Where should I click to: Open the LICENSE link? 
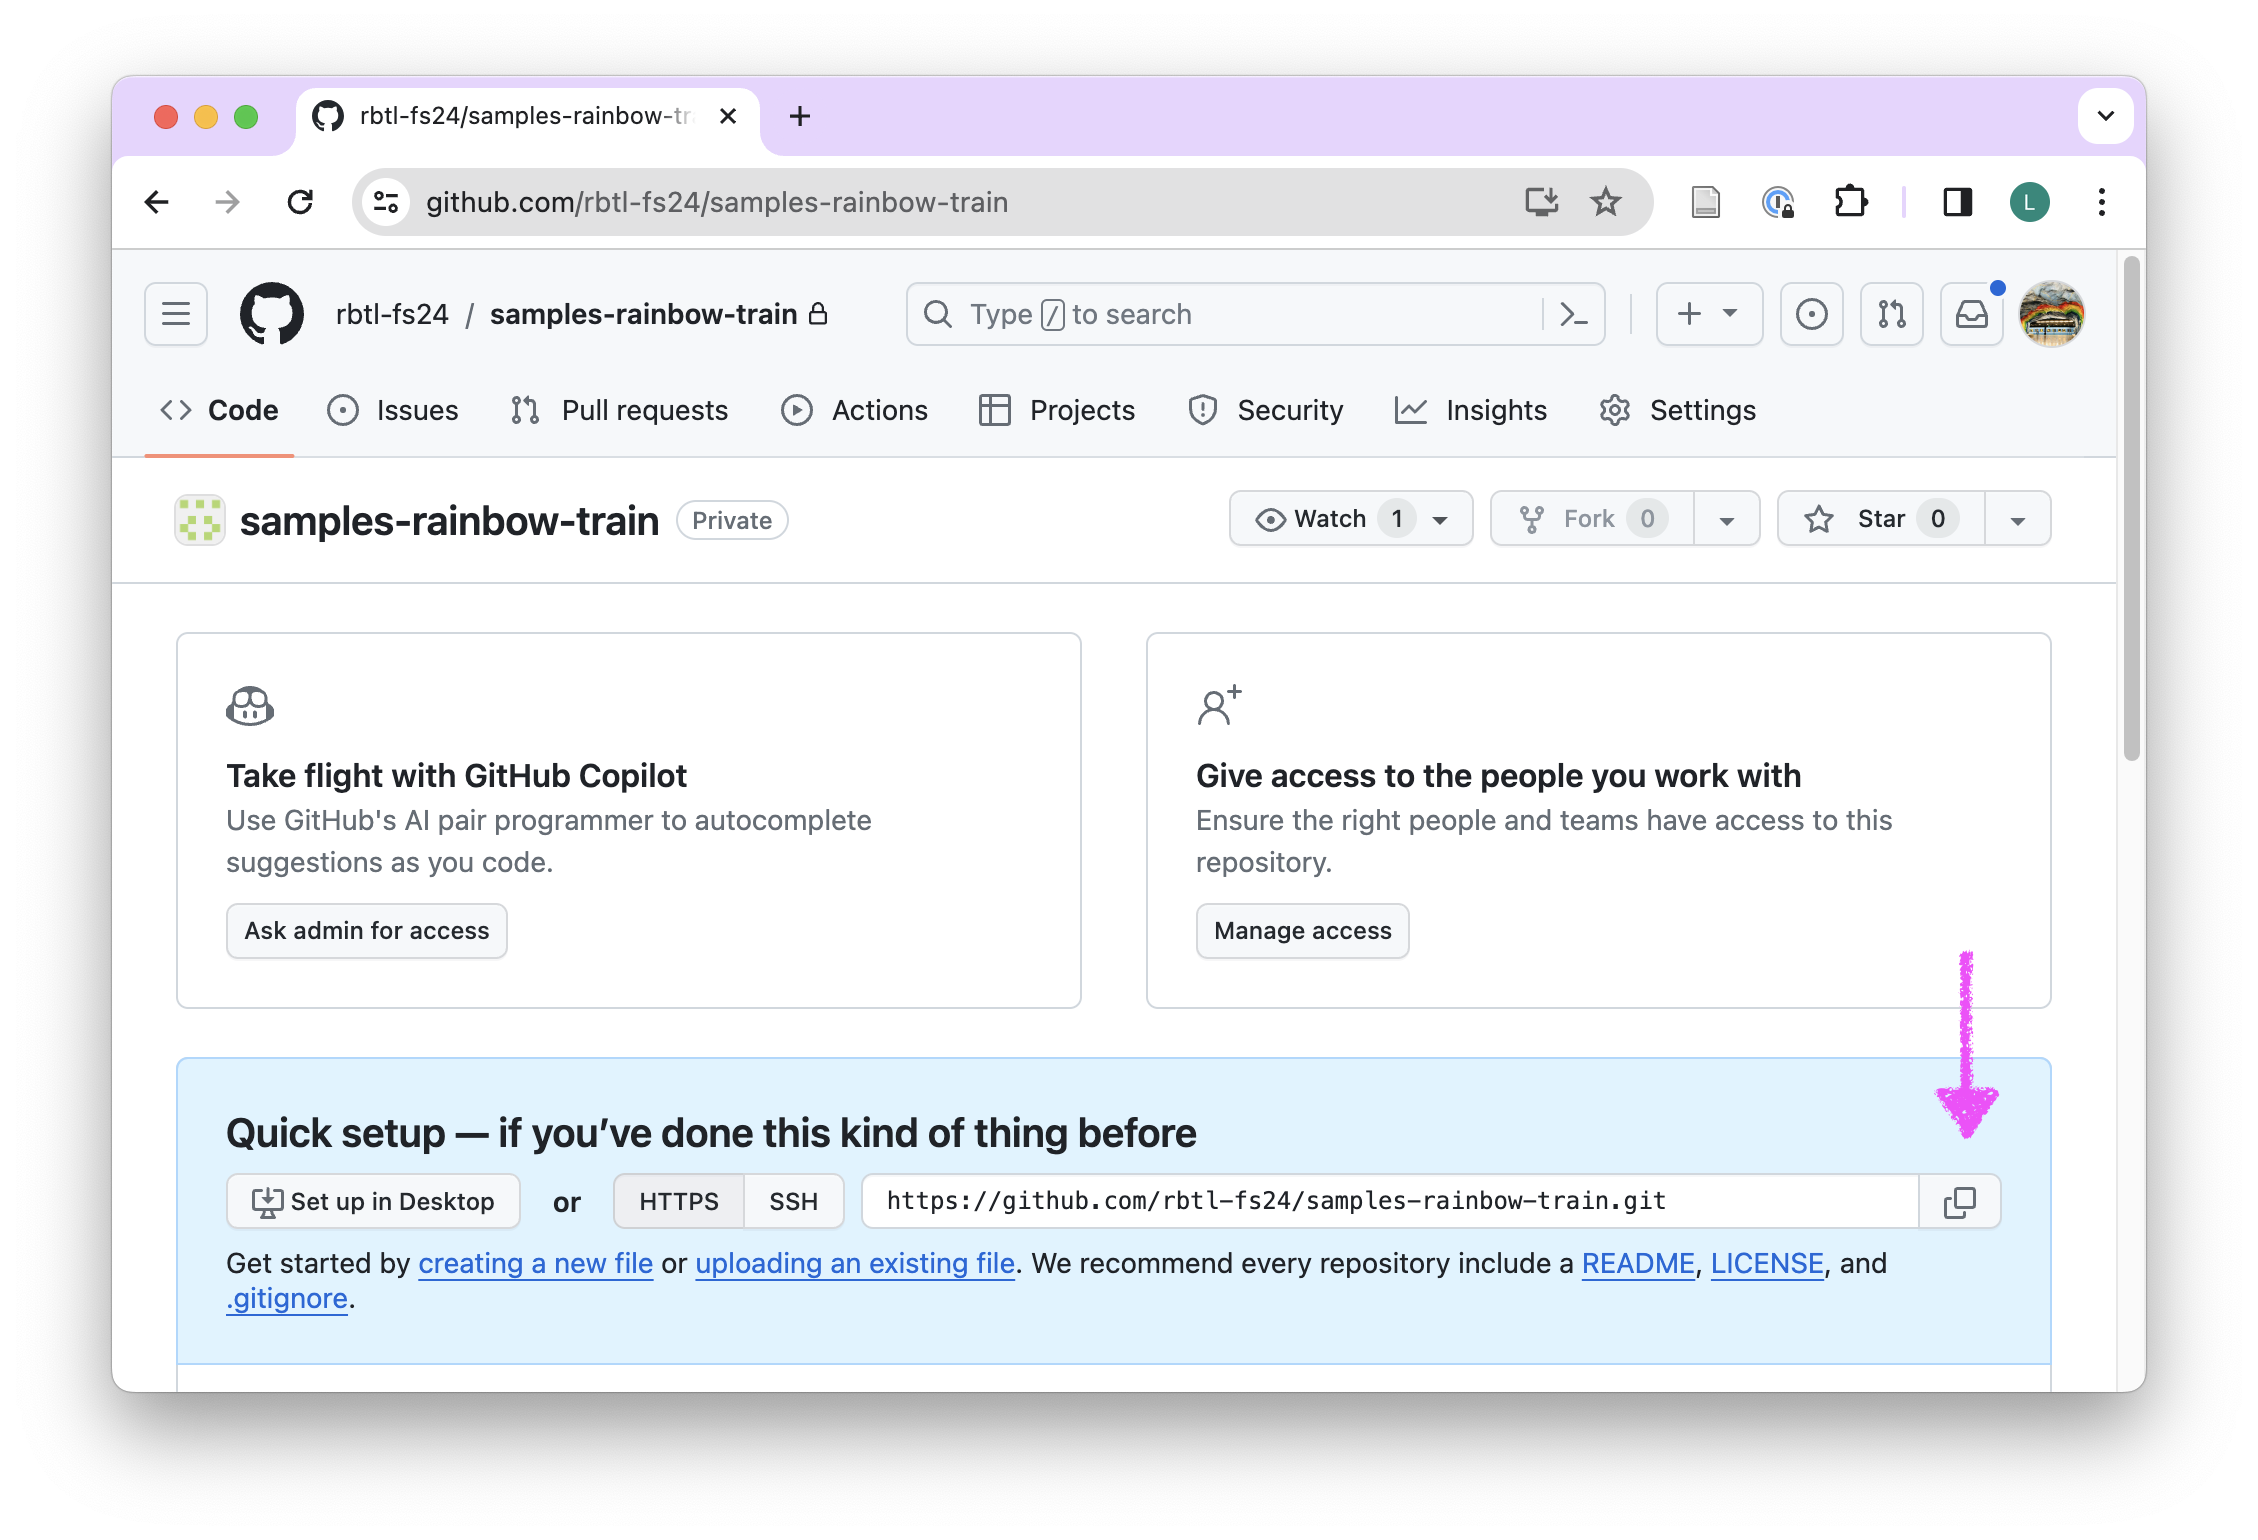point(1767,1263)
